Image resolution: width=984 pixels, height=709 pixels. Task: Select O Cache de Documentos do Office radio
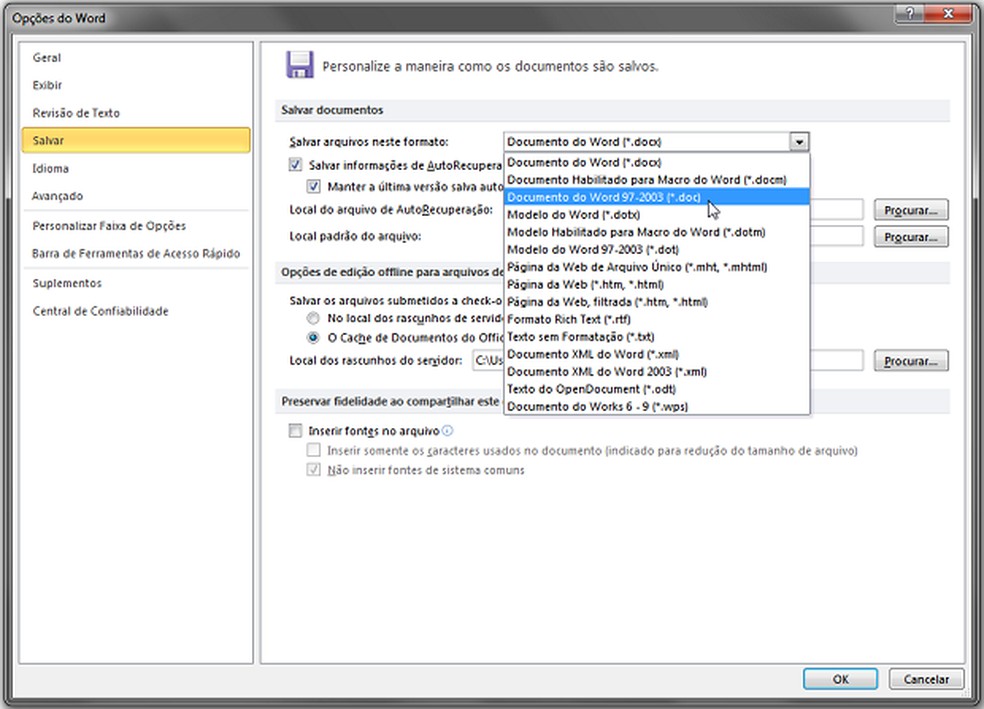click(313, 338)
